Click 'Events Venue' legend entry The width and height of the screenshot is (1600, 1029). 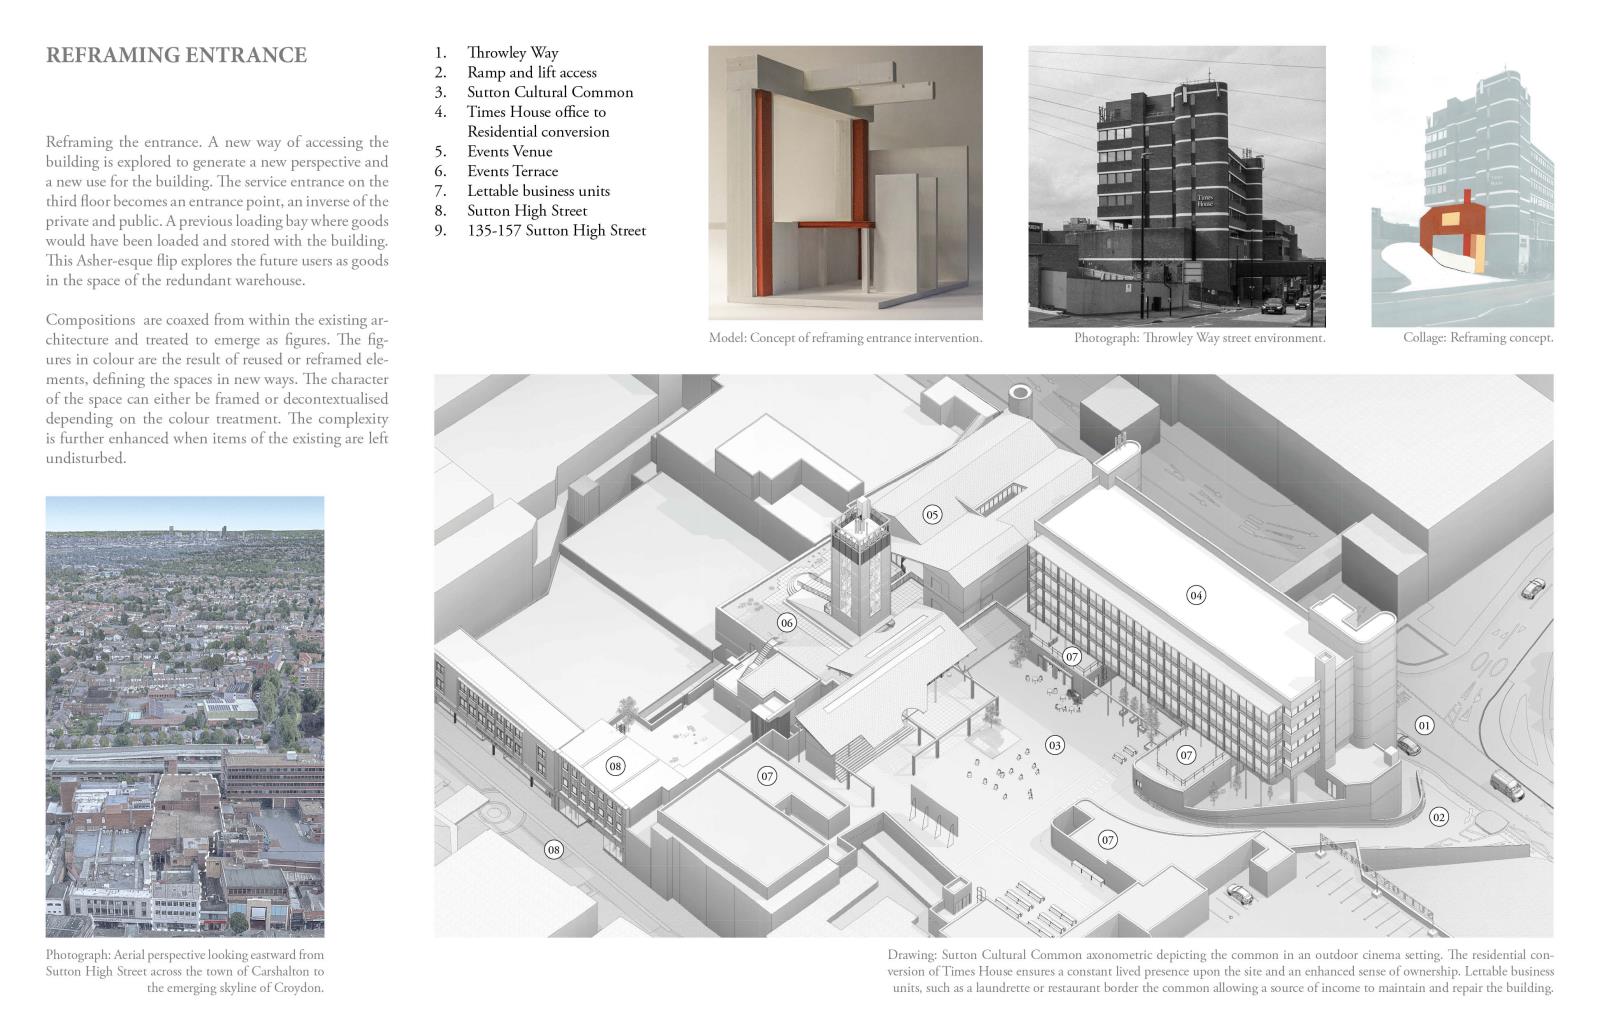click(509, 151)
